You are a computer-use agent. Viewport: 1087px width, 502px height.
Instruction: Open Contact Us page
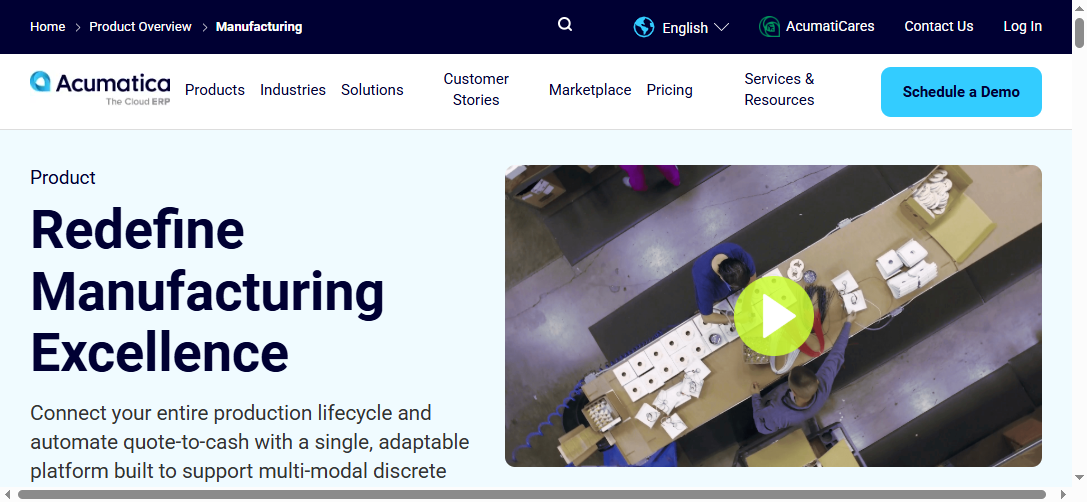[939, 26]
